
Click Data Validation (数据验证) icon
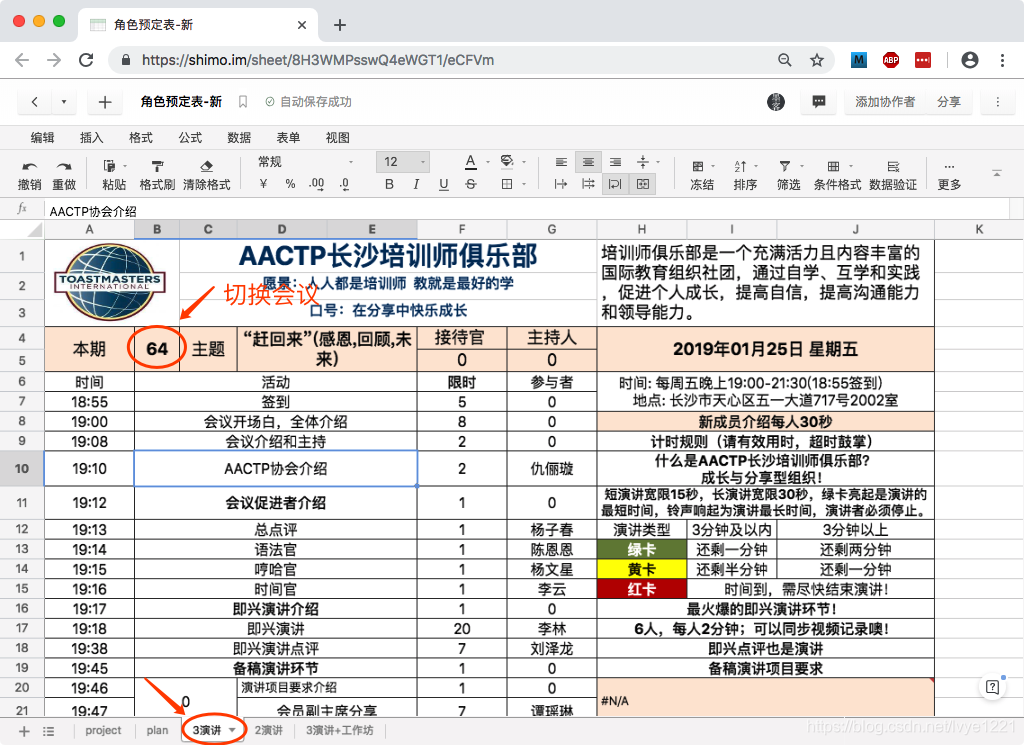point(893,166)
